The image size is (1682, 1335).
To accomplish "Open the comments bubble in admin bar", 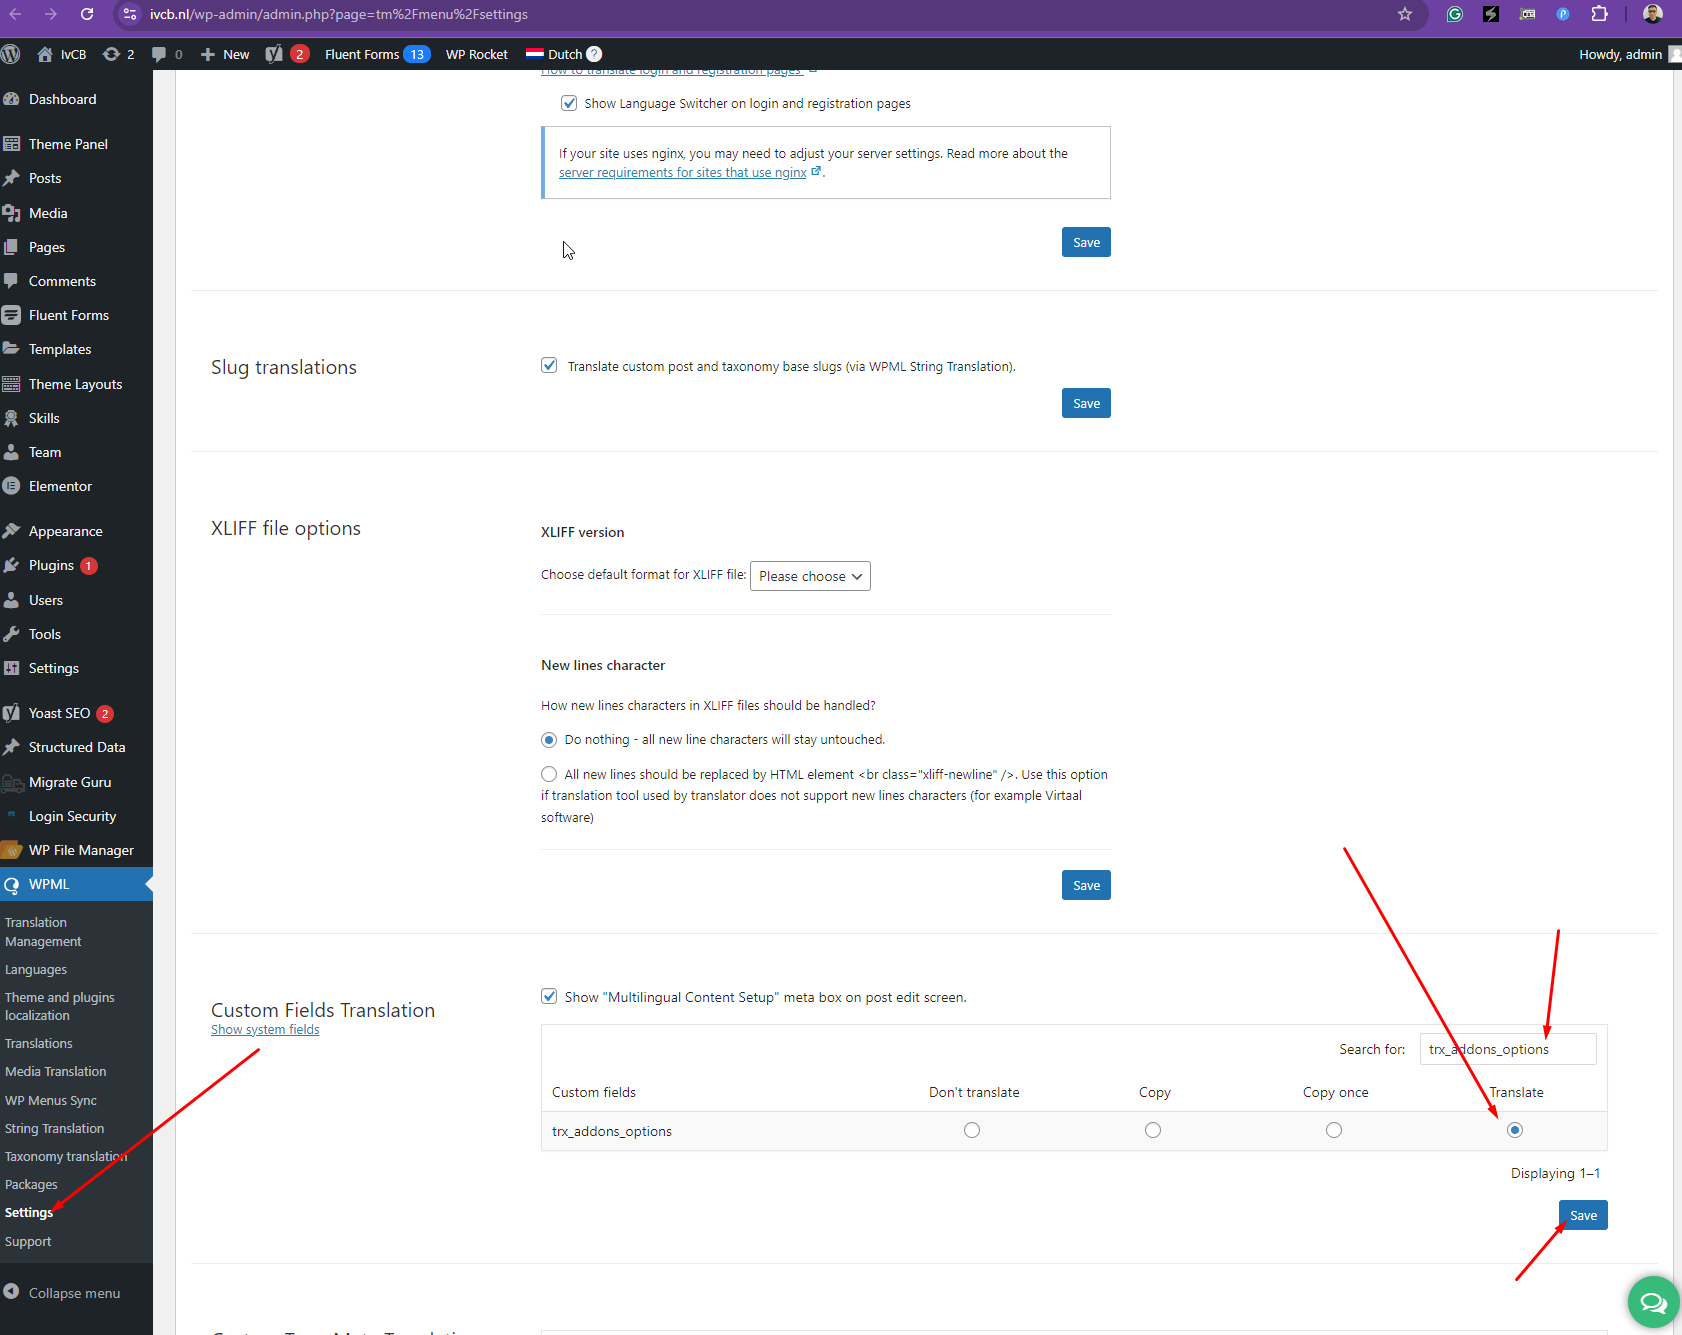I will (x=167, y=54).
